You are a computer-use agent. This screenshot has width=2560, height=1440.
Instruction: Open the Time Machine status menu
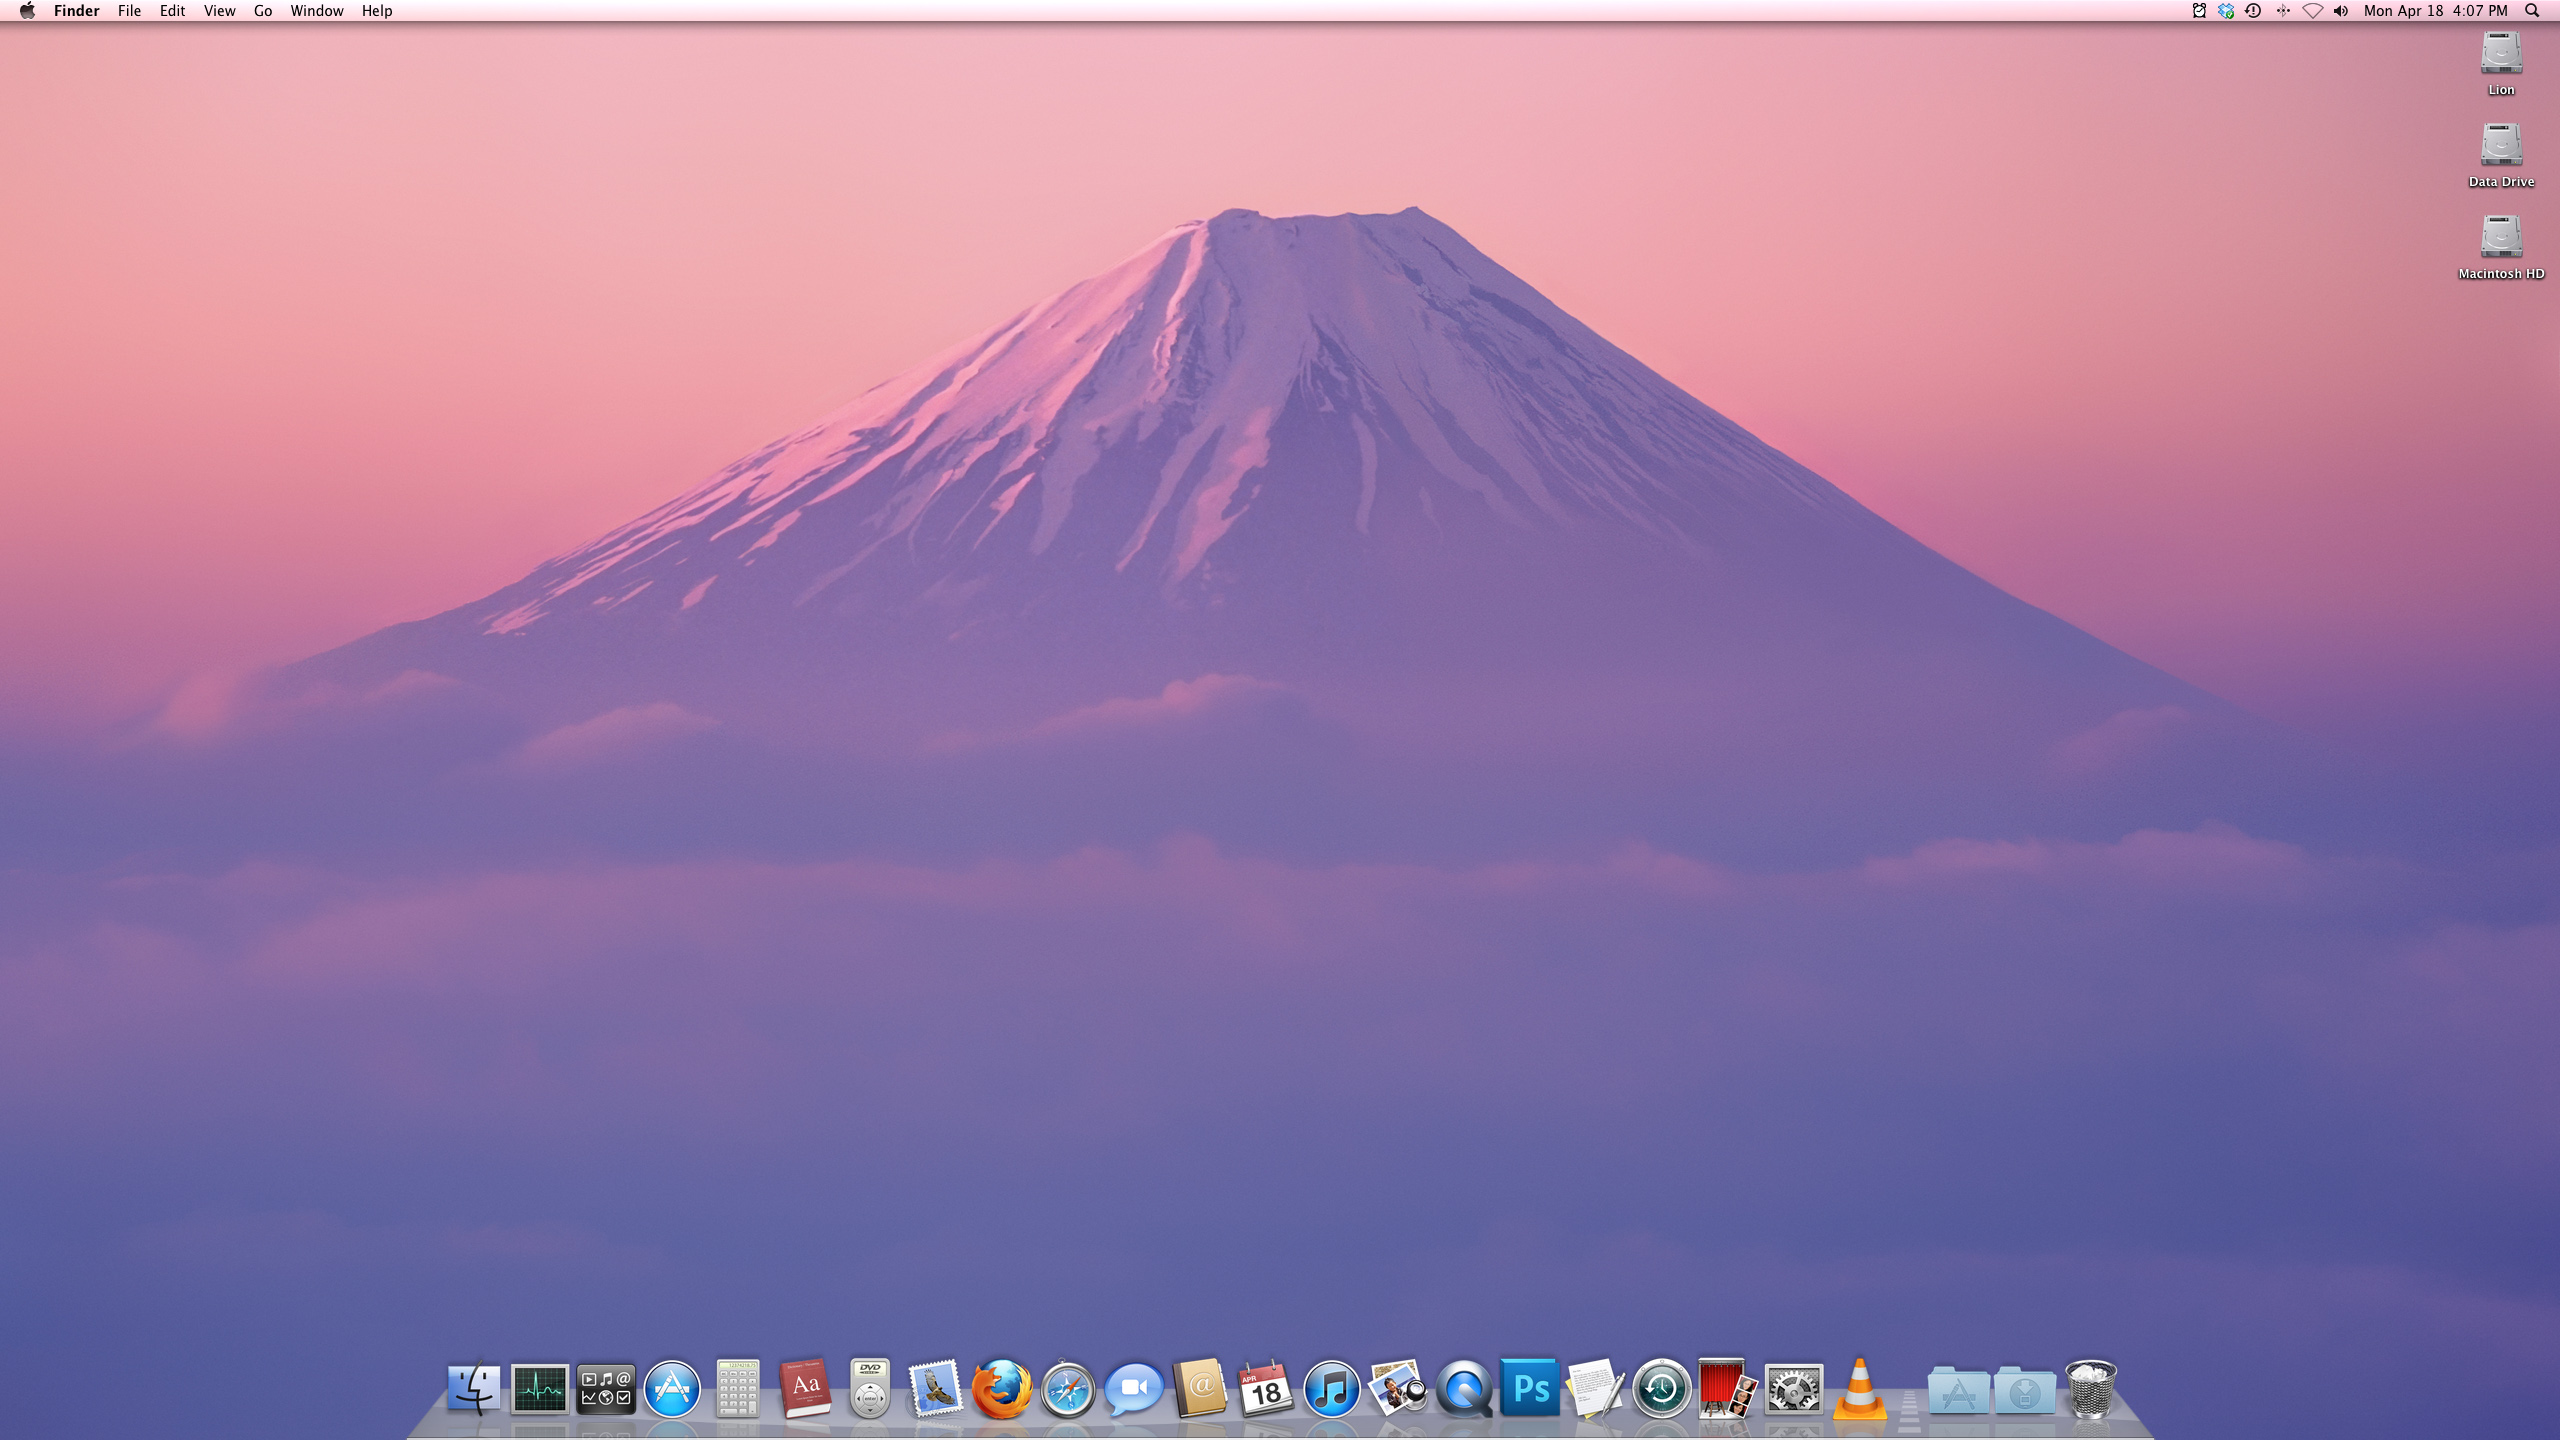(x=2253, y=11)
